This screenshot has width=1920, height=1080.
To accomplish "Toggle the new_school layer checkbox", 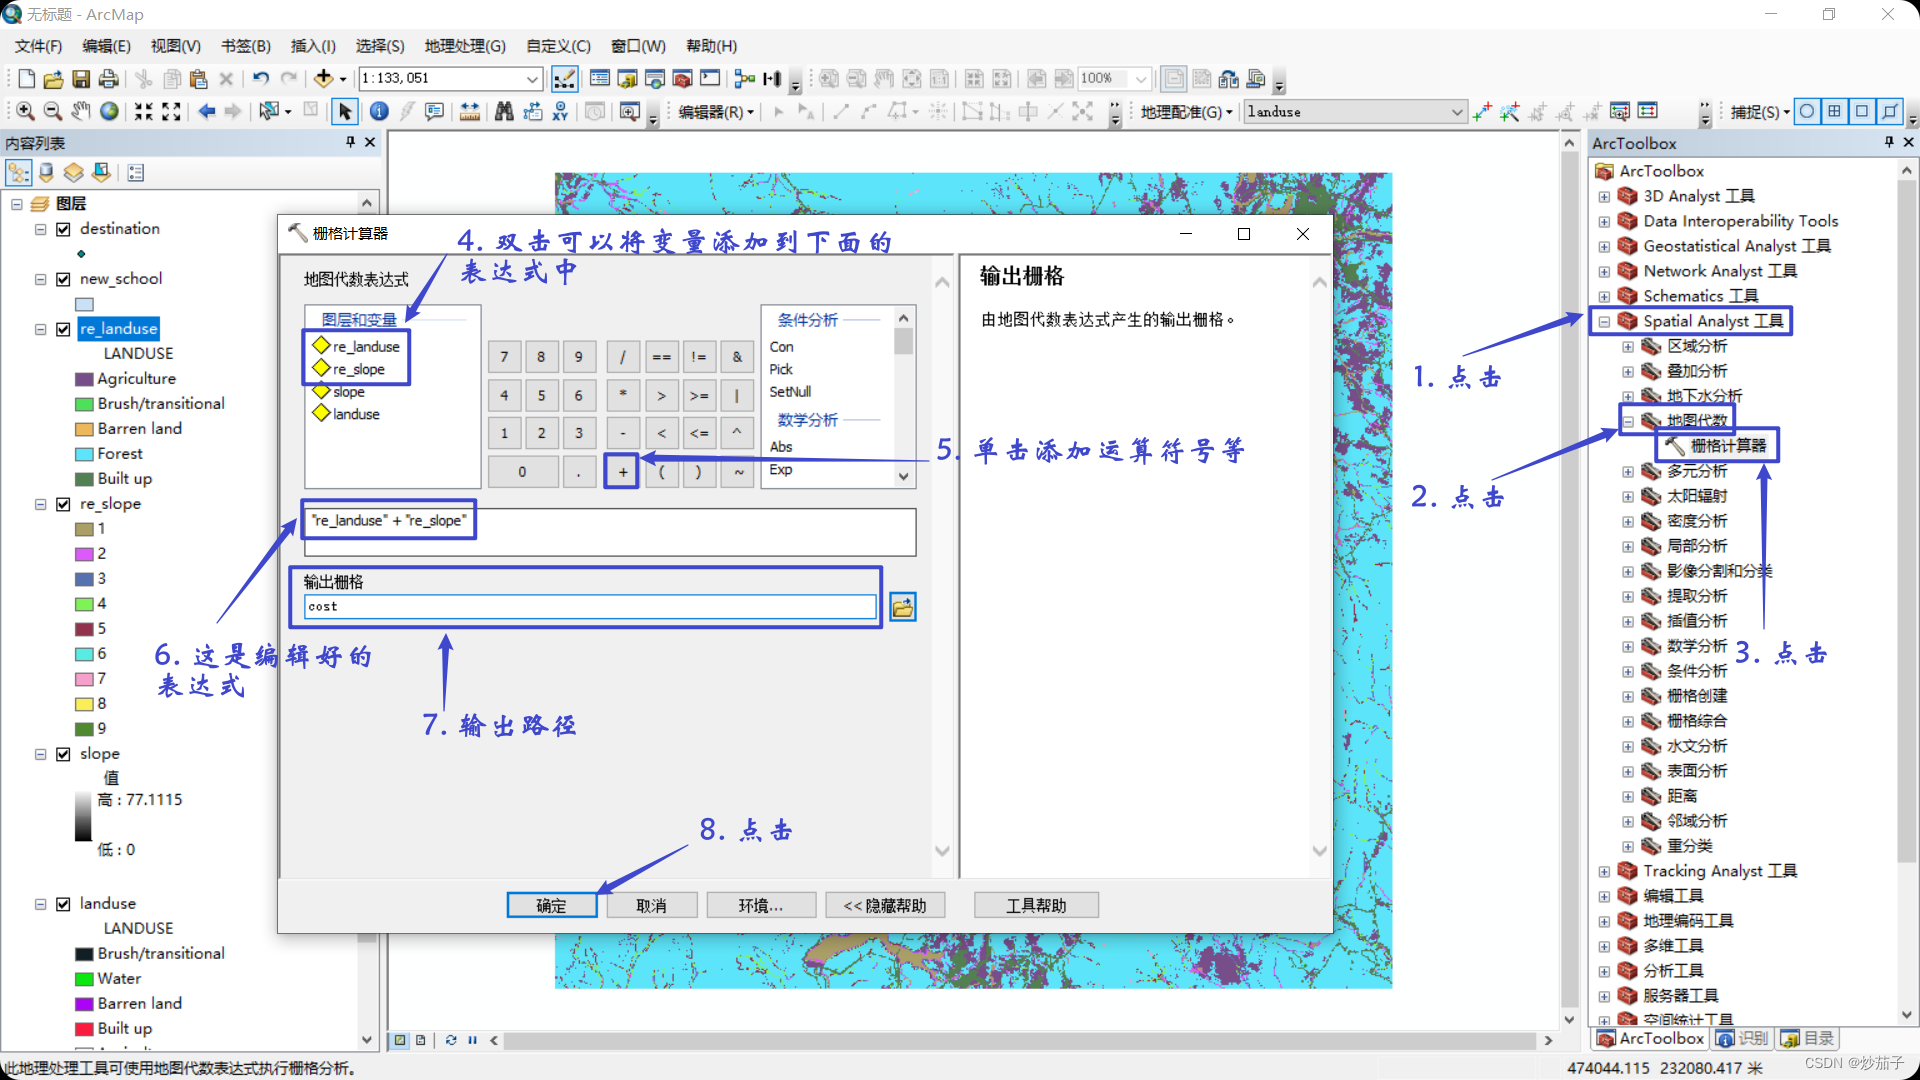I will (64, 279).
